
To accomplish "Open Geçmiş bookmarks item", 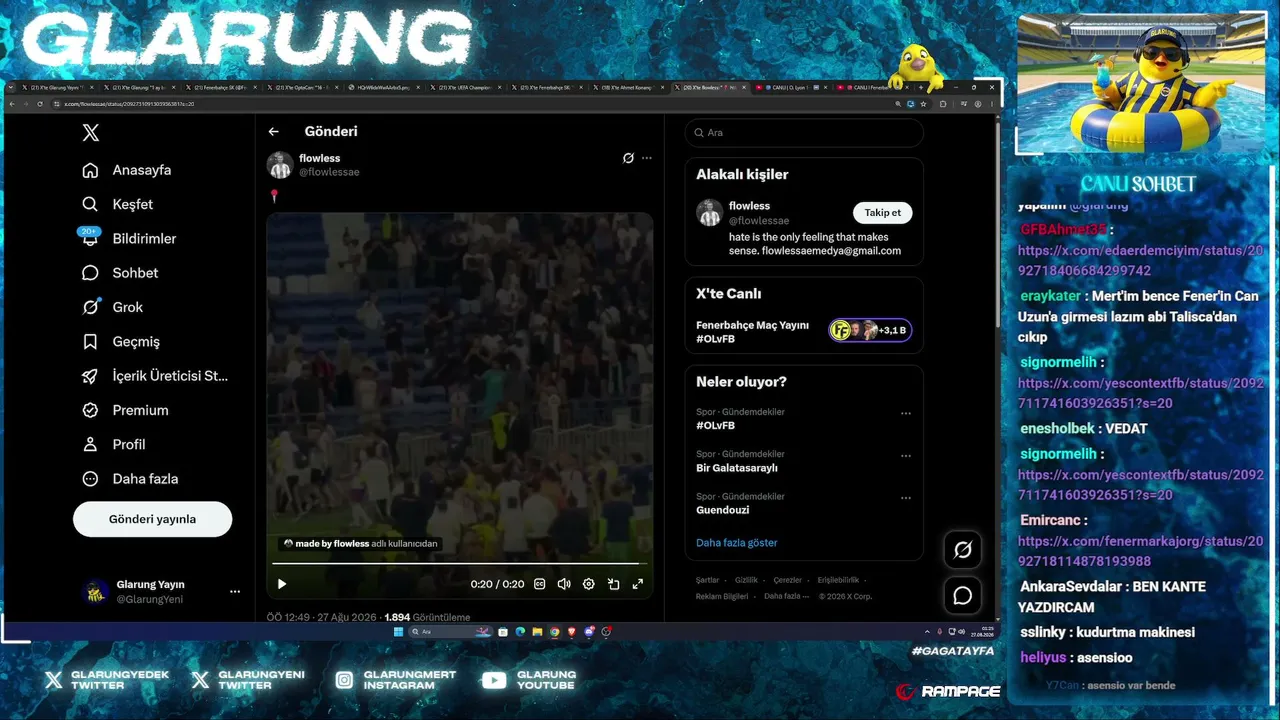I will [x=121, y=341].
